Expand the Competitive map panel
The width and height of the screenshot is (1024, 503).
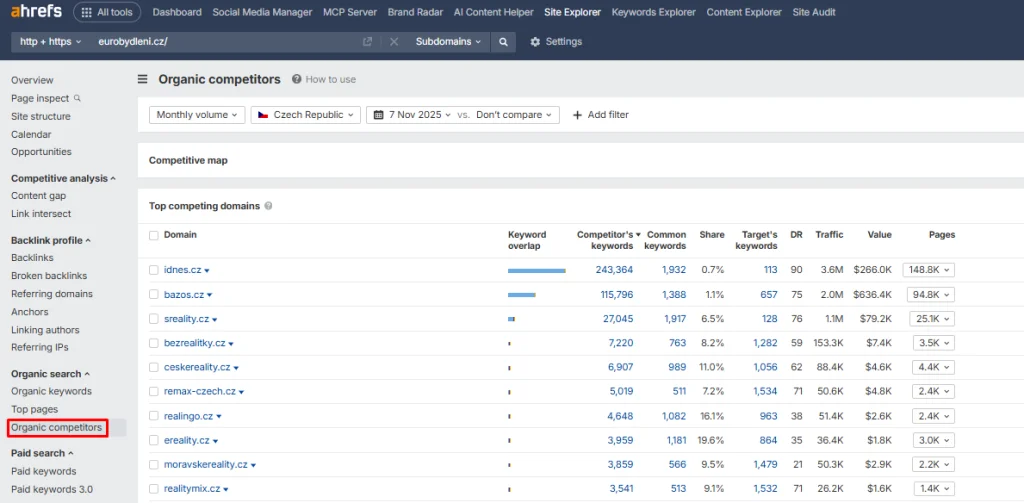pyautogui.click(x=188, y=160)
